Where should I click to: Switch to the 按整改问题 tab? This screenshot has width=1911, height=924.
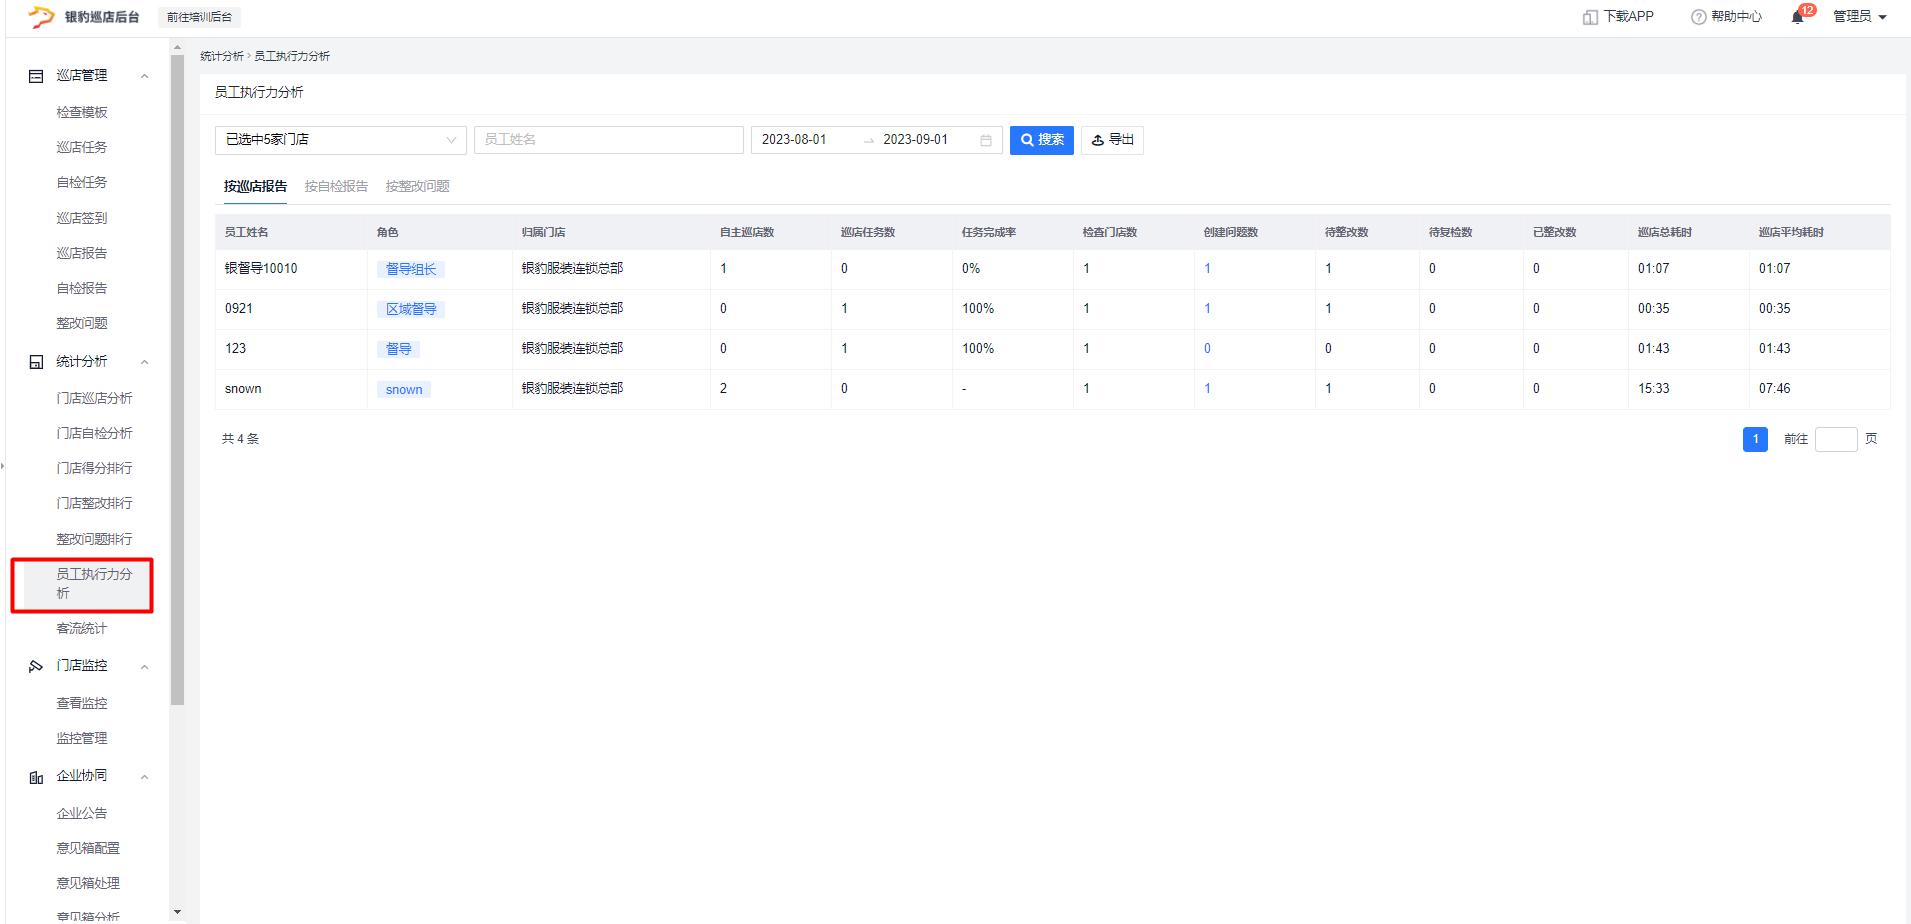[417, 186]
